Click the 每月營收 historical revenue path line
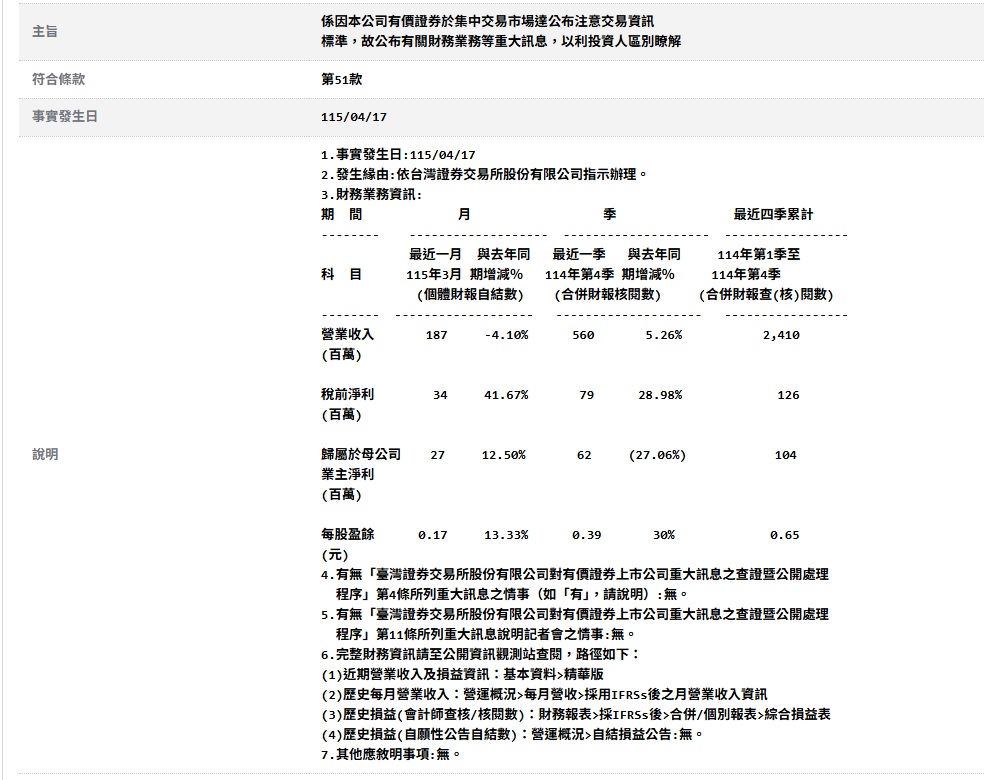The image size is (993, 780). (x=544, y=694)
